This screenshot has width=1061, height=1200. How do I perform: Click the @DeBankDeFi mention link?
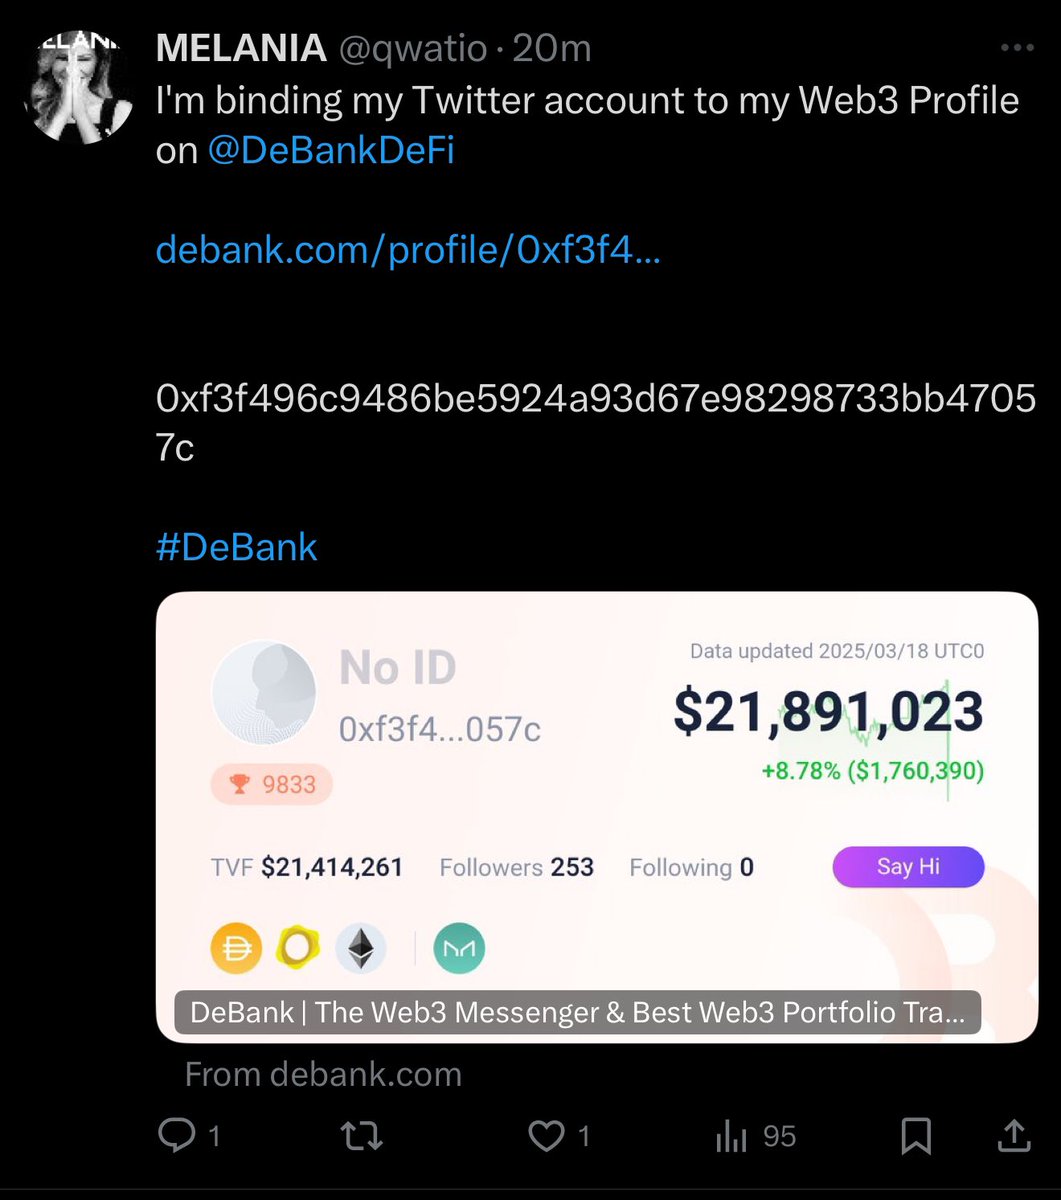coord(331,152)
